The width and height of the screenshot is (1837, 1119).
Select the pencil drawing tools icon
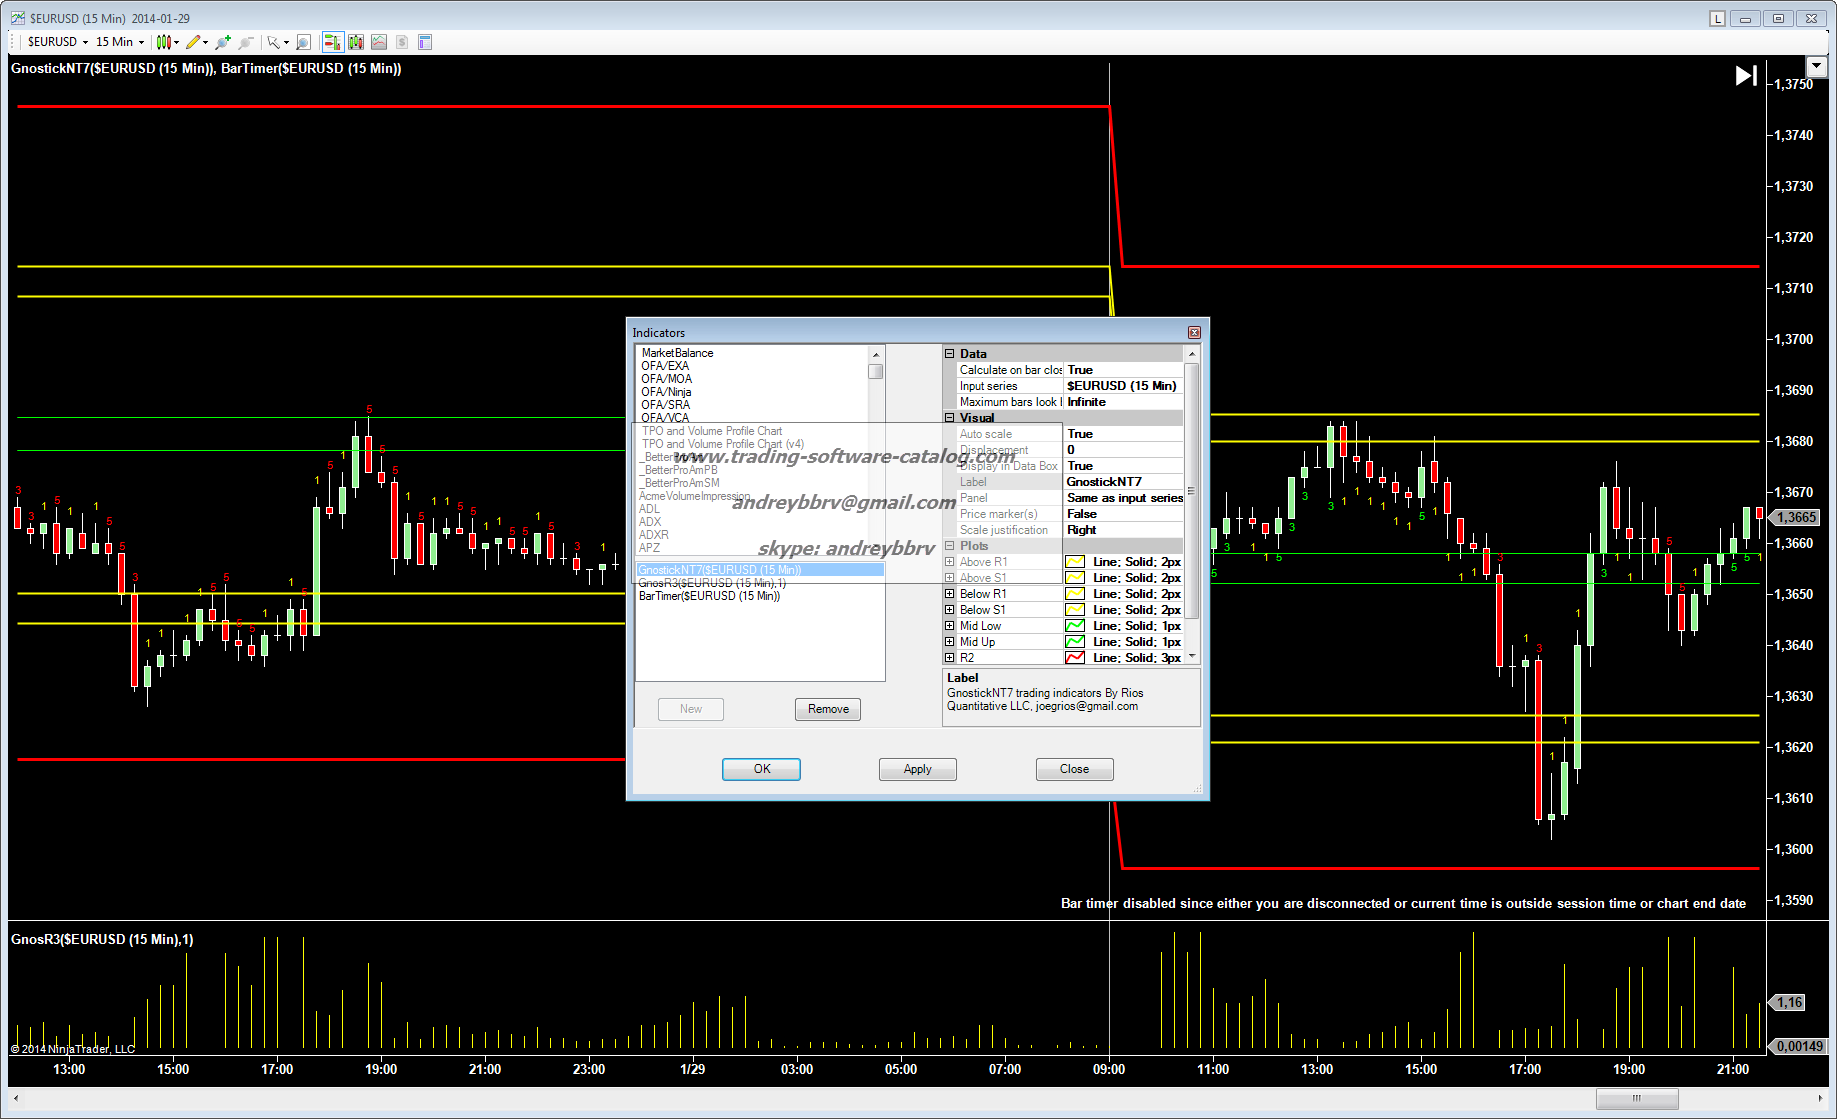[194, 42]
